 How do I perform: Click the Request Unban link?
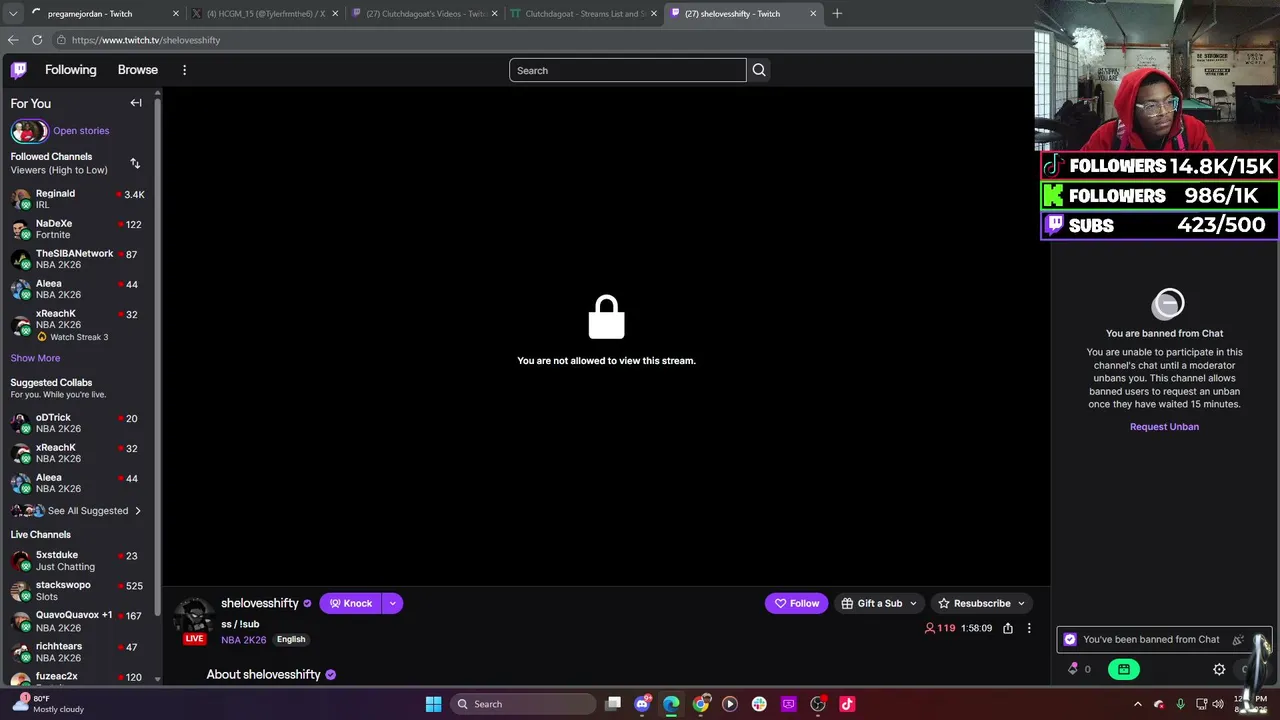coord(1164,427)
